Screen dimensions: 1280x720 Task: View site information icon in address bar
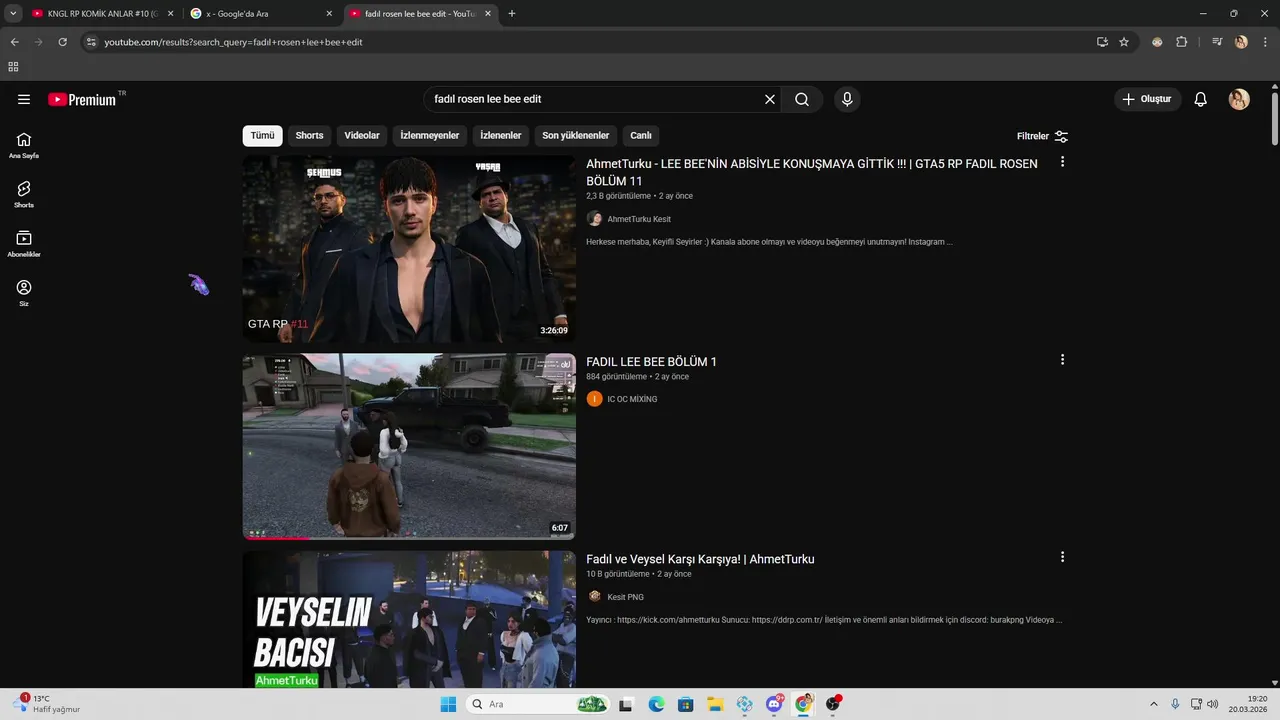tap(91, 42)
